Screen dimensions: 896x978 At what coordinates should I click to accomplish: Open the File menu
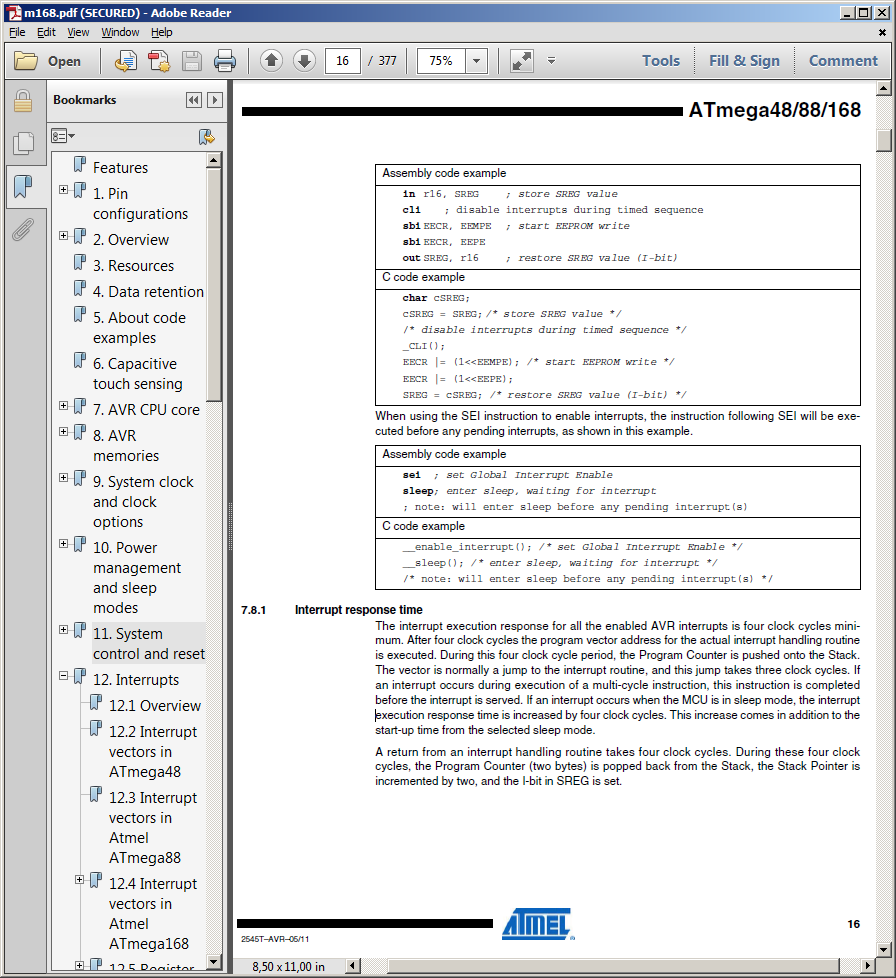click(x=17, y=32)
